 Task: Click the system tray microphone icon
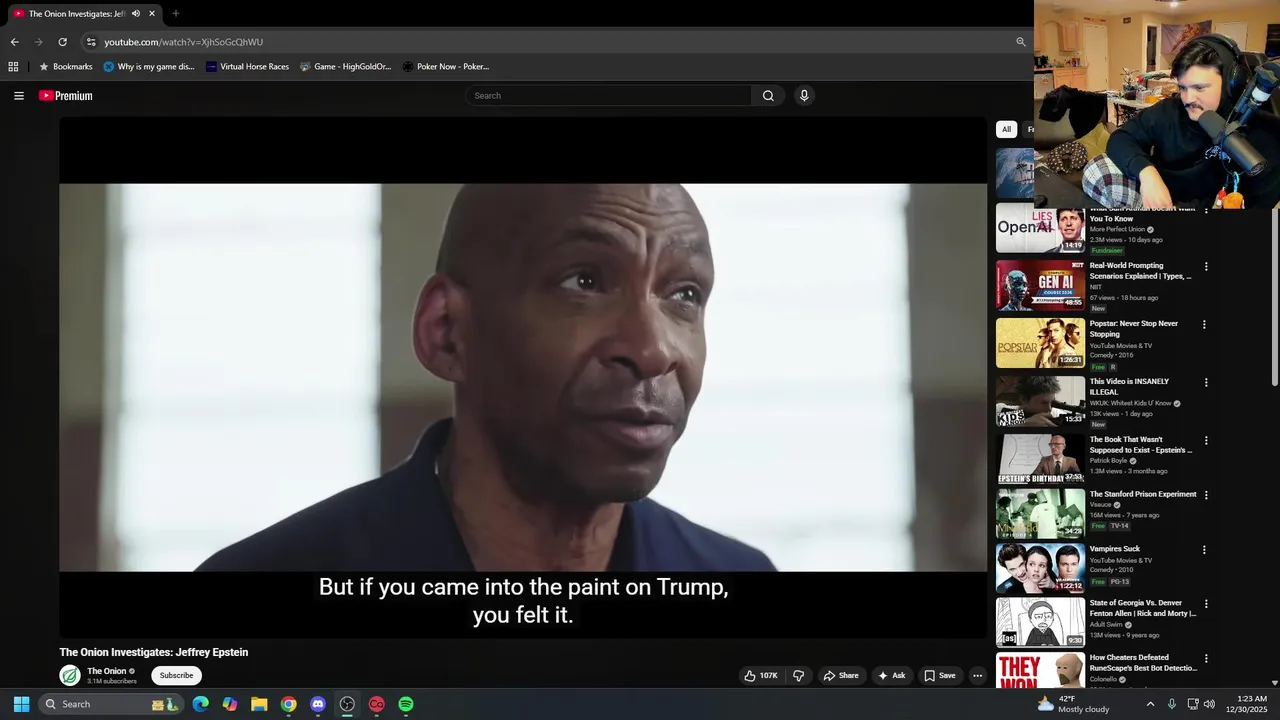tap(1172, 704)
